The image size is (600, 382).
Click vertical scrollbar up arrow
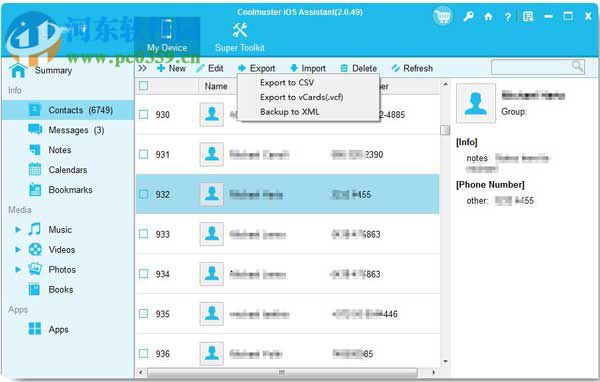tap(445, 84)
